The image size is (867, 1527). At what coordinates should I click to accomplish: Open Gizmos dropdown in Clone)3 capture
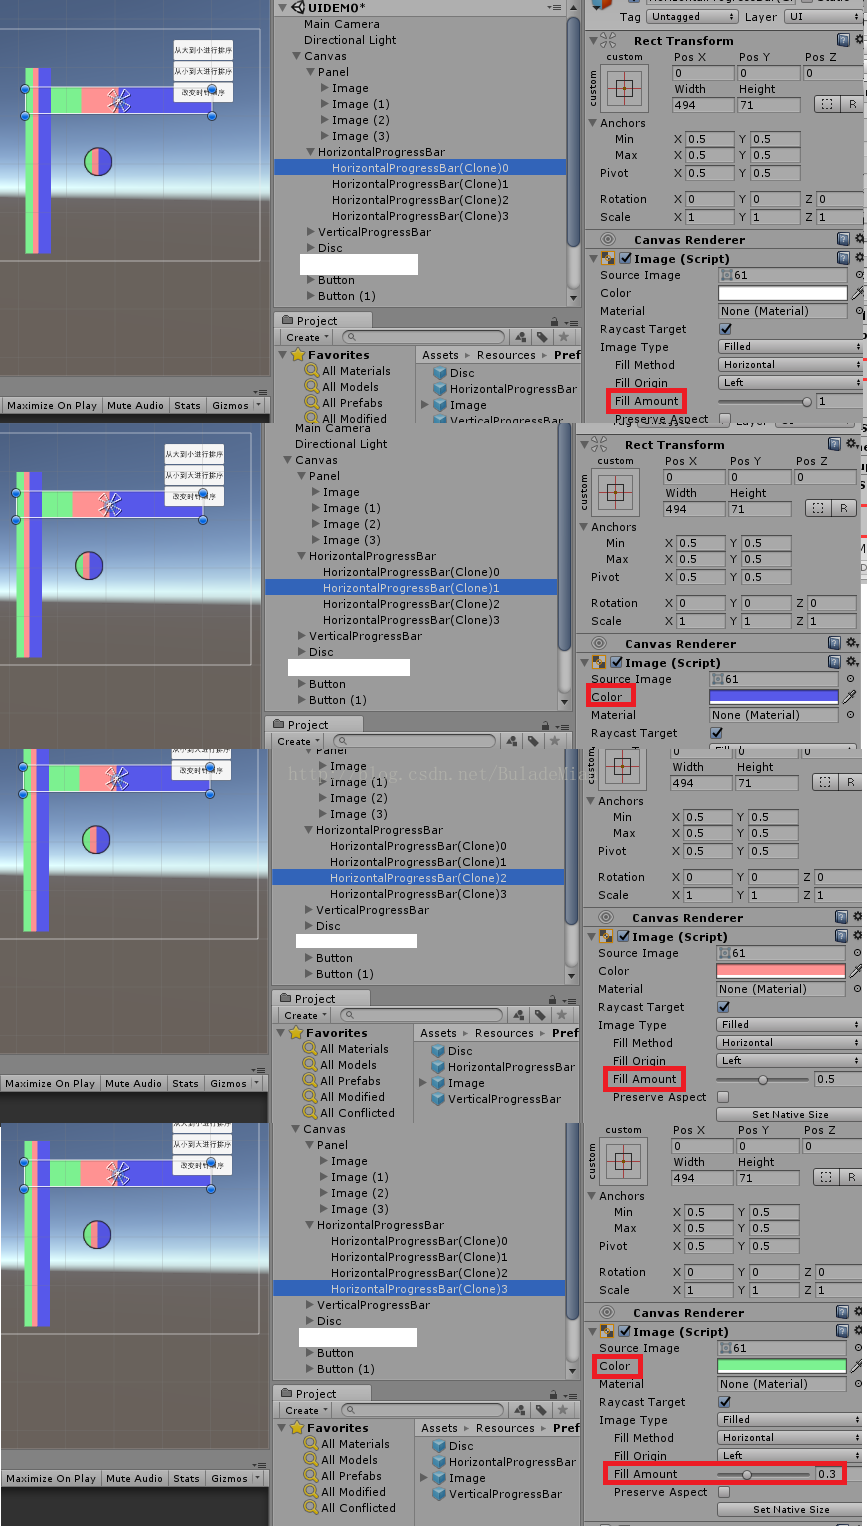pyautogui.click(x=236, y=1479)
